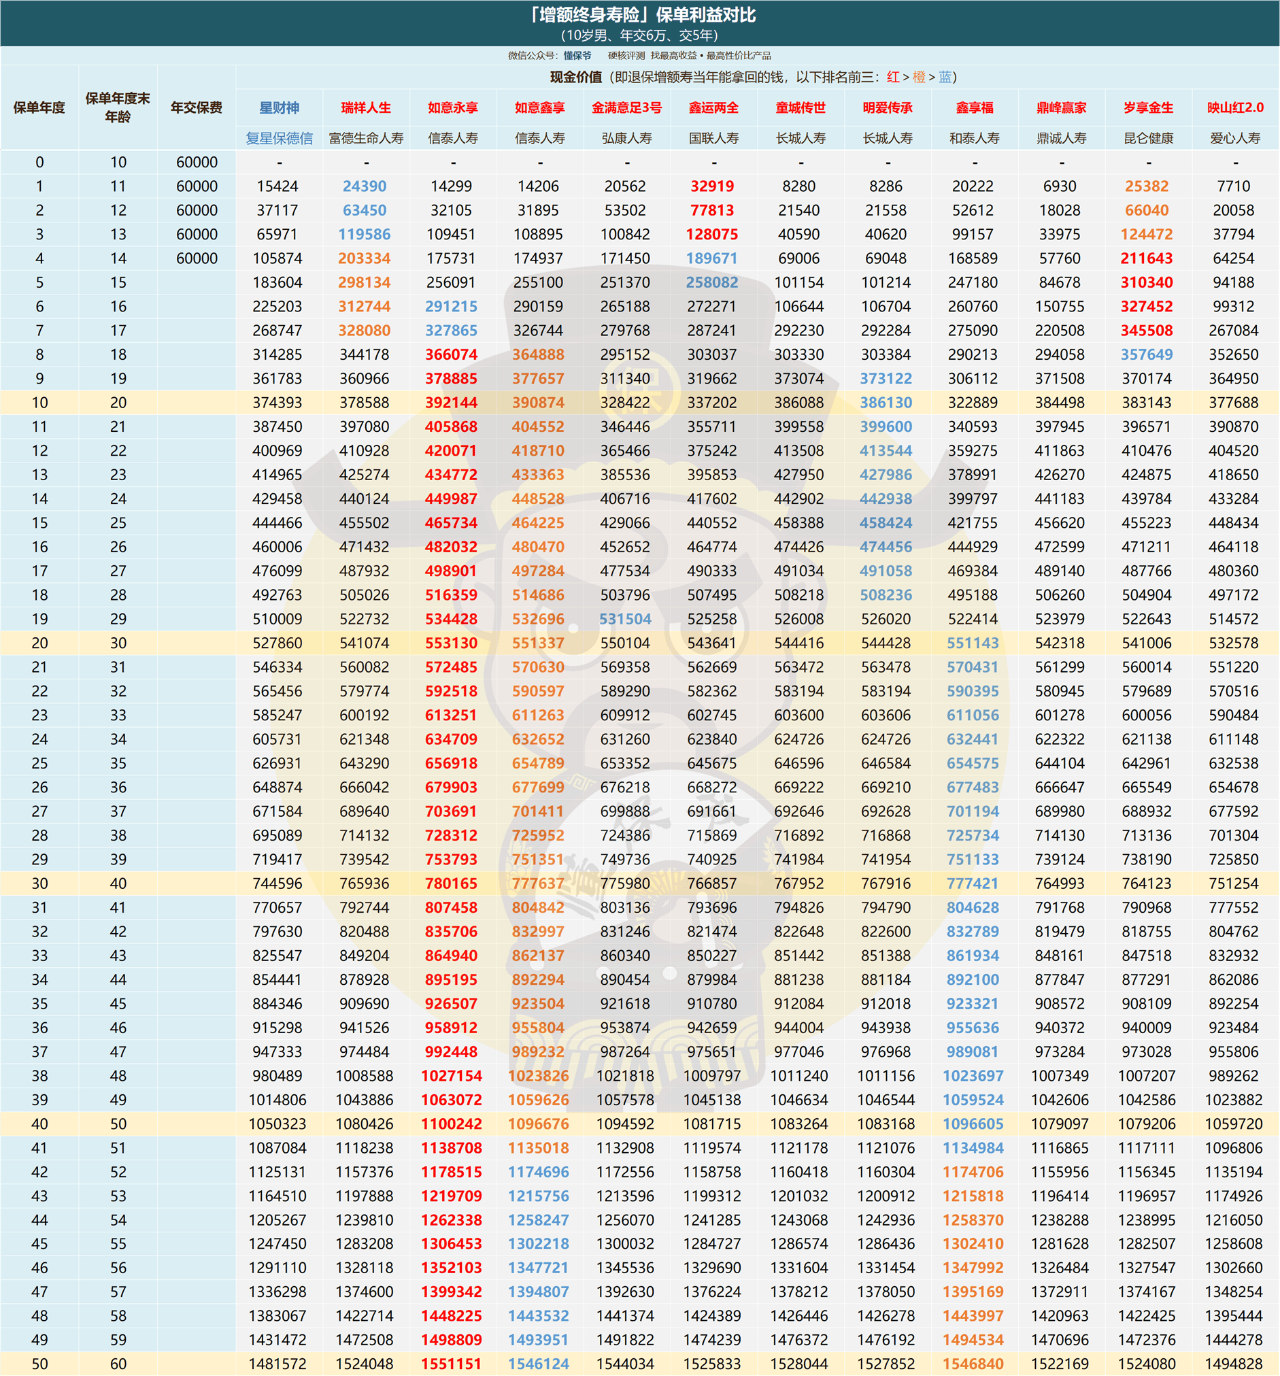
Task: Click the red value 77813
Action: (712, 210)
